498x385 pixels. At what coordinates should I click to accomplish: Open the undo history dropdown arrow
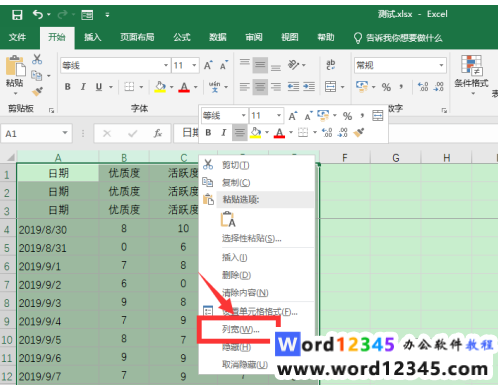pyautogui.click(x=49, y=14)
